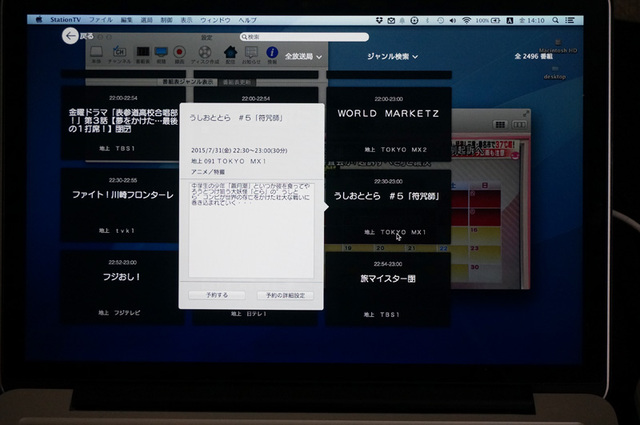
Task: Open the 制御 menu
Action: [x=166, y=20]
